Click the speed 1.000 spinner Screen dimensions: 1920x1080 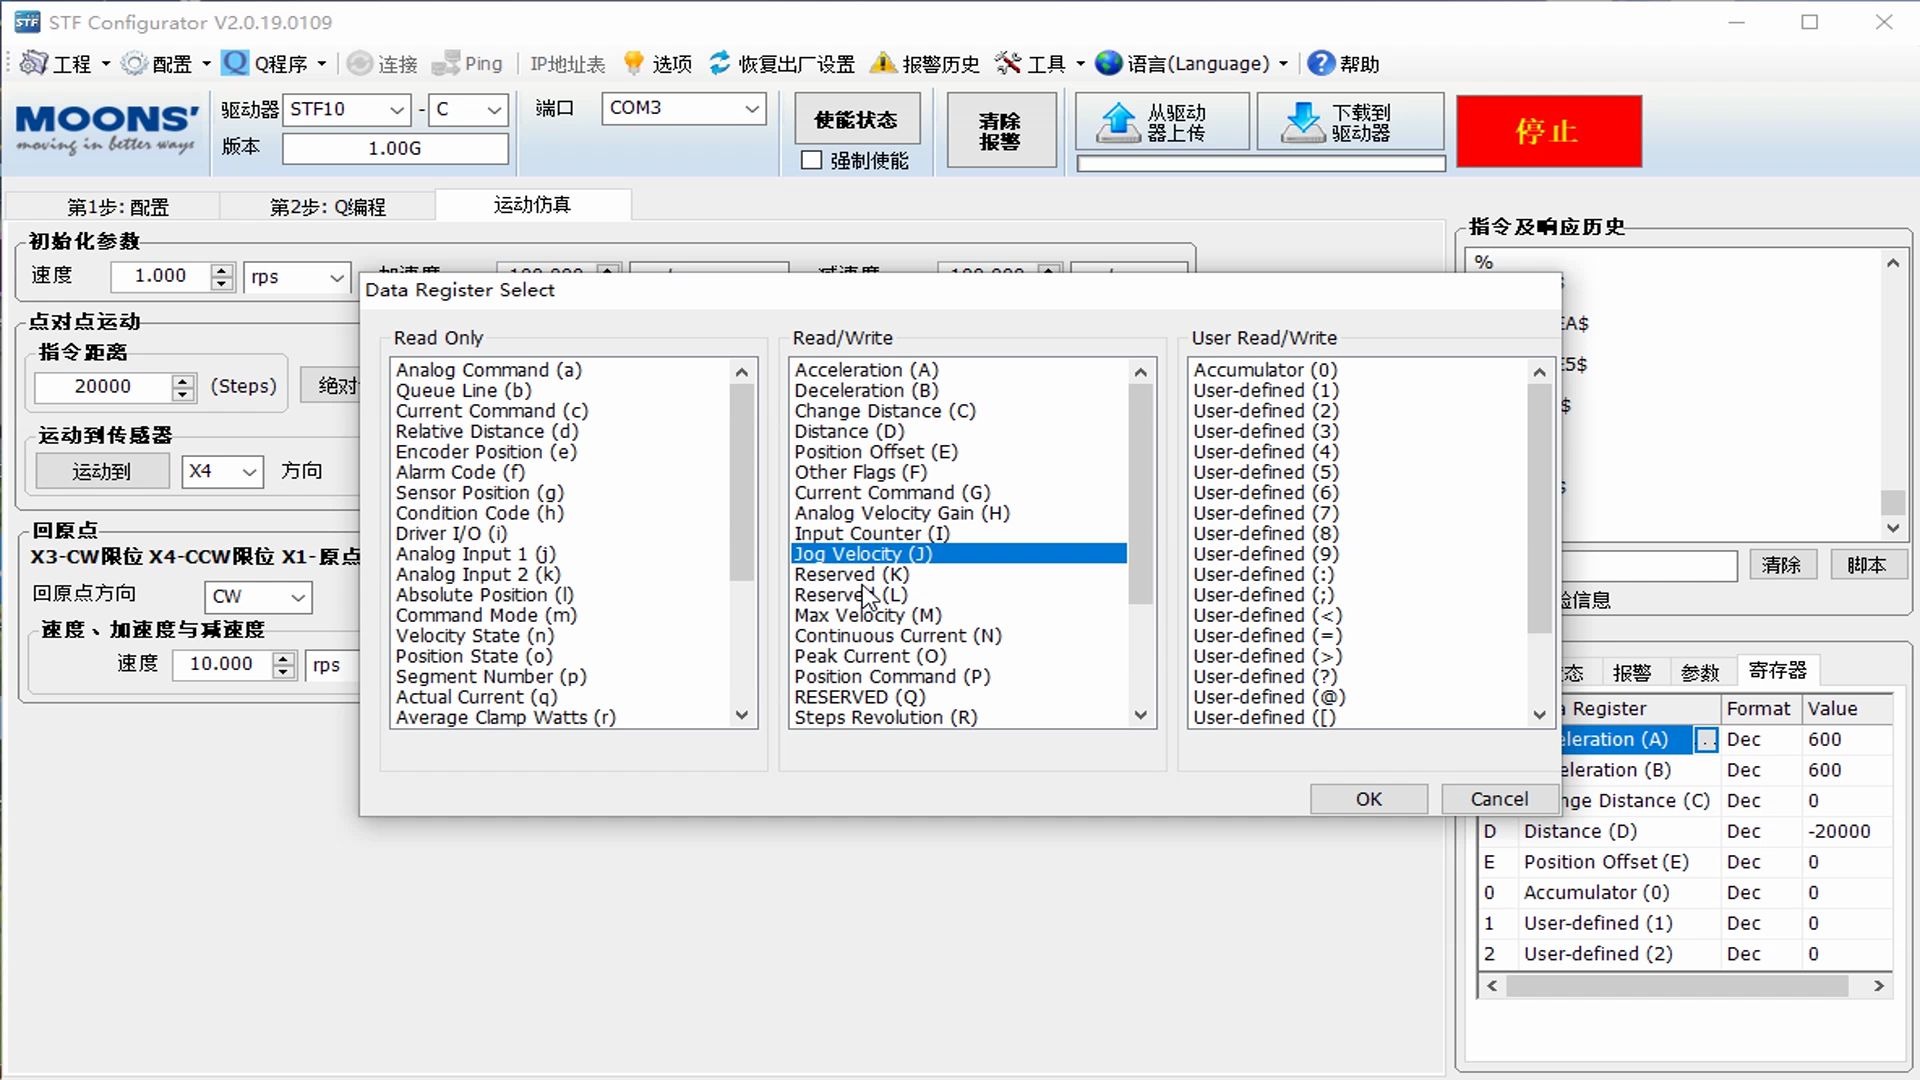pos(222,277)
